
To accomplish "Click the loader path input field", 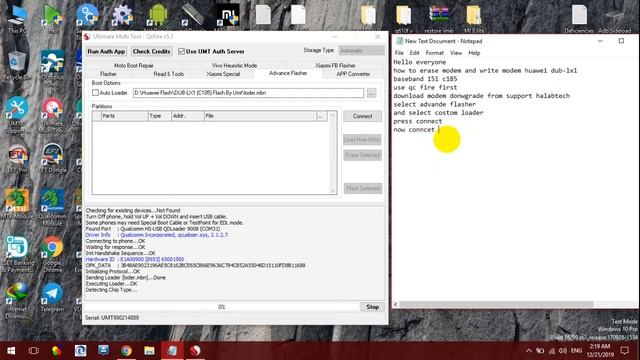I will [x=248, y=93].
